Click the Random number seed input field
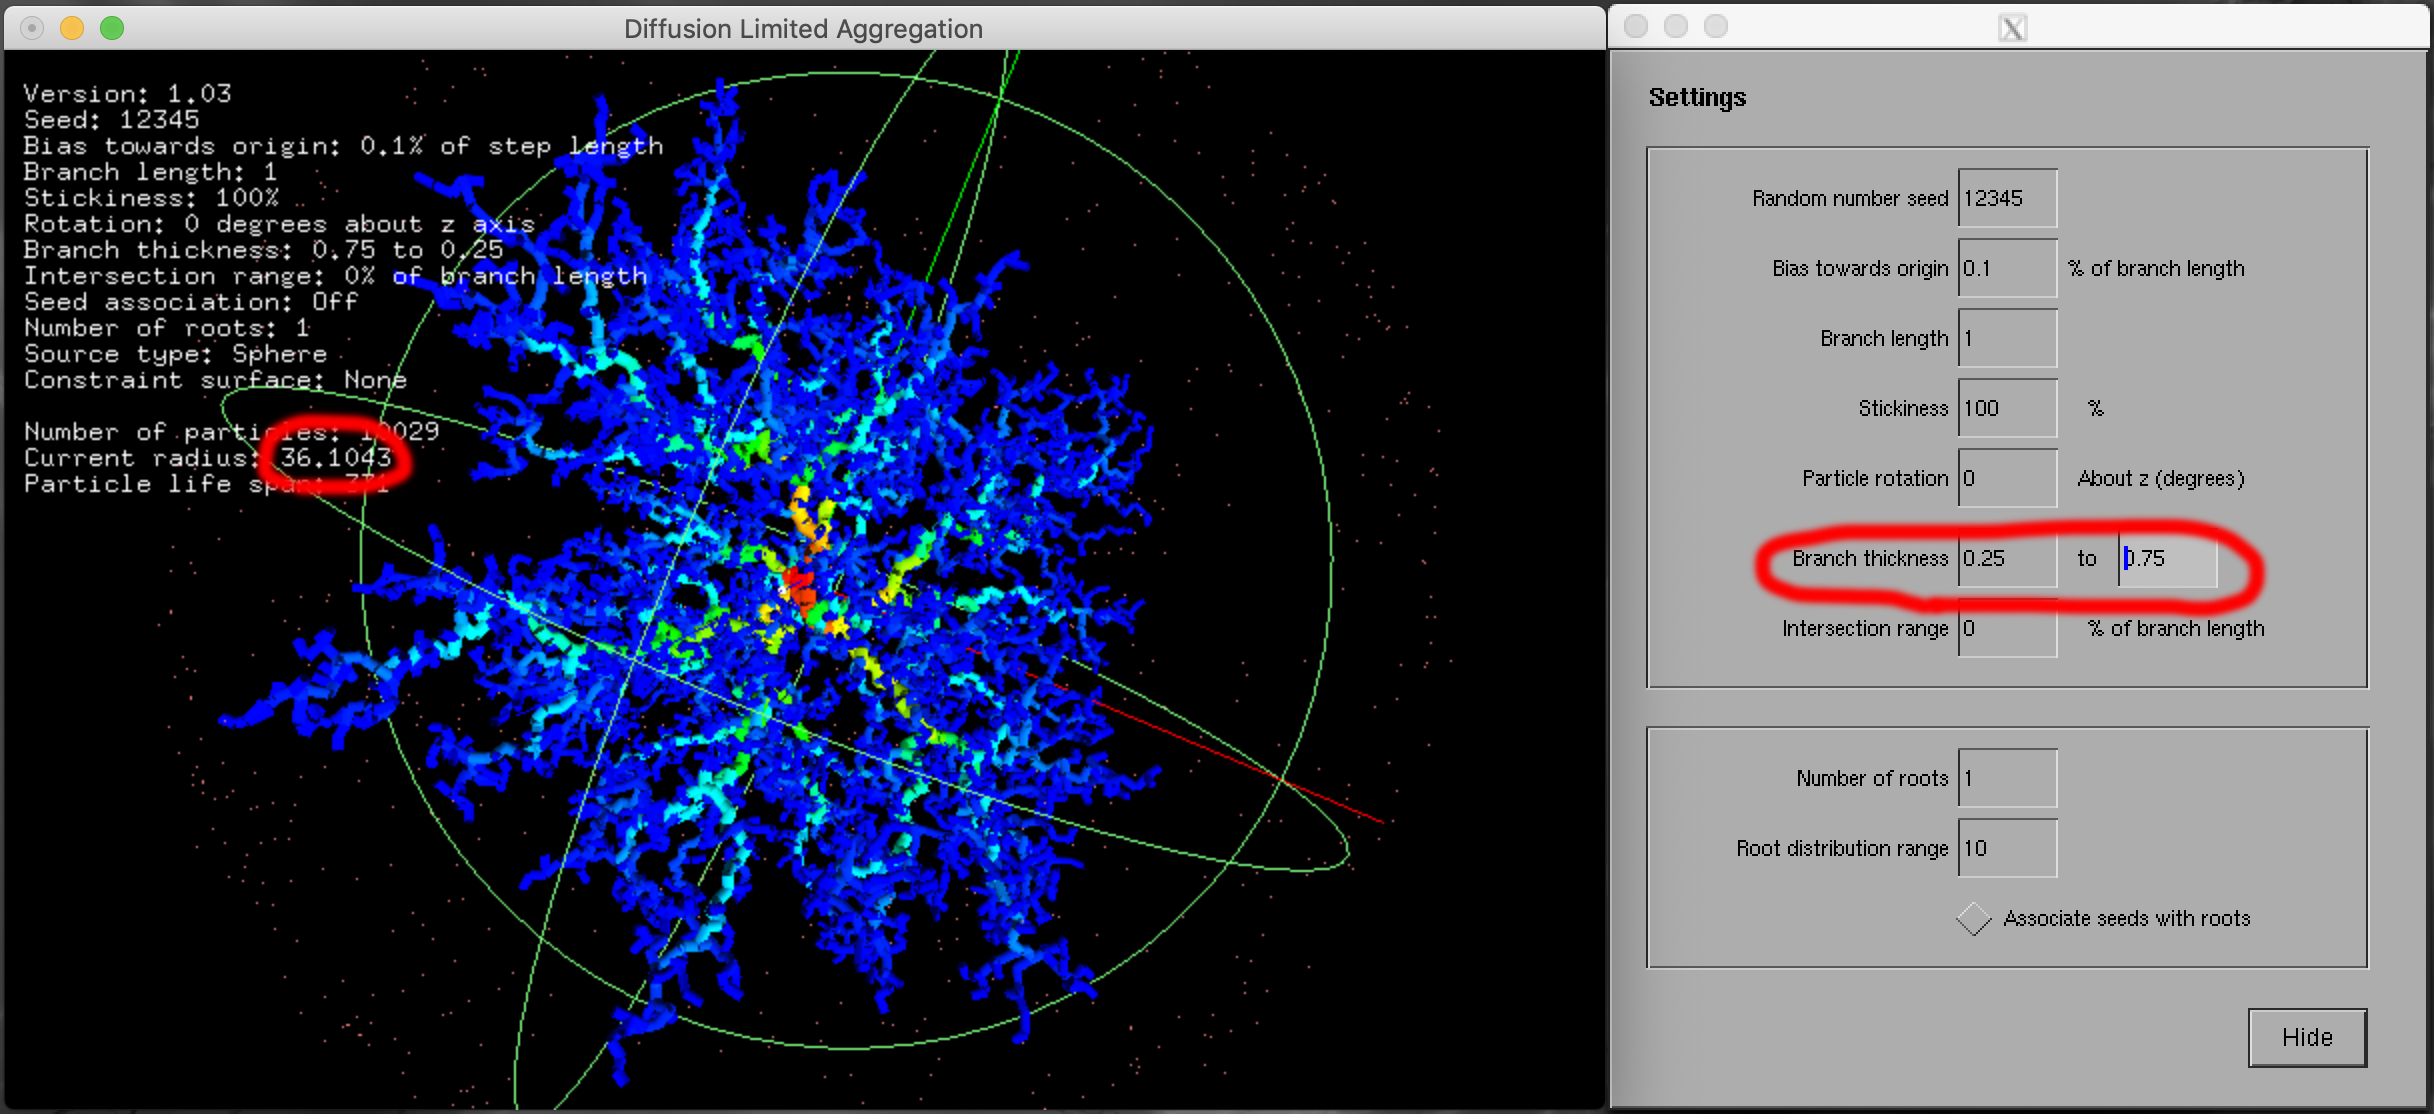Screen dimensions: 2434x1114 2007,198
